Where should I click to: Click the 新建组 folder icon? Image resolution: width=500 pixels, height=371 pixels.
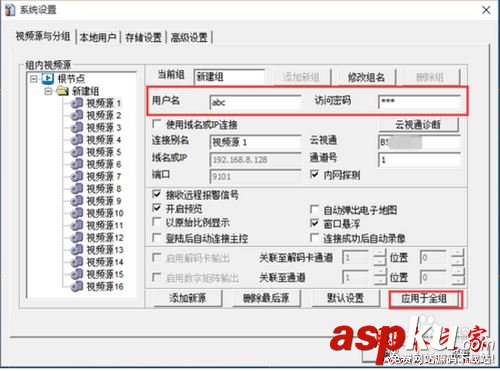tap(62, 91)
